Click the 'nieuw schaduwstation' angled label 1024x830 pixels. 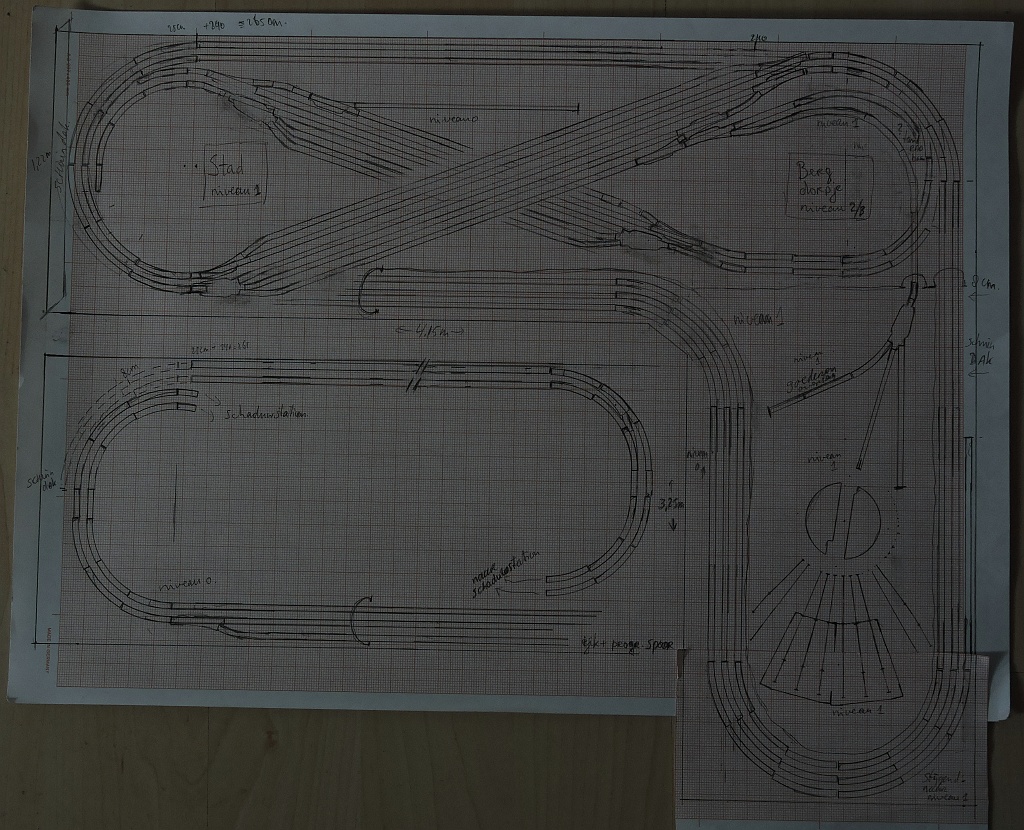507,574
